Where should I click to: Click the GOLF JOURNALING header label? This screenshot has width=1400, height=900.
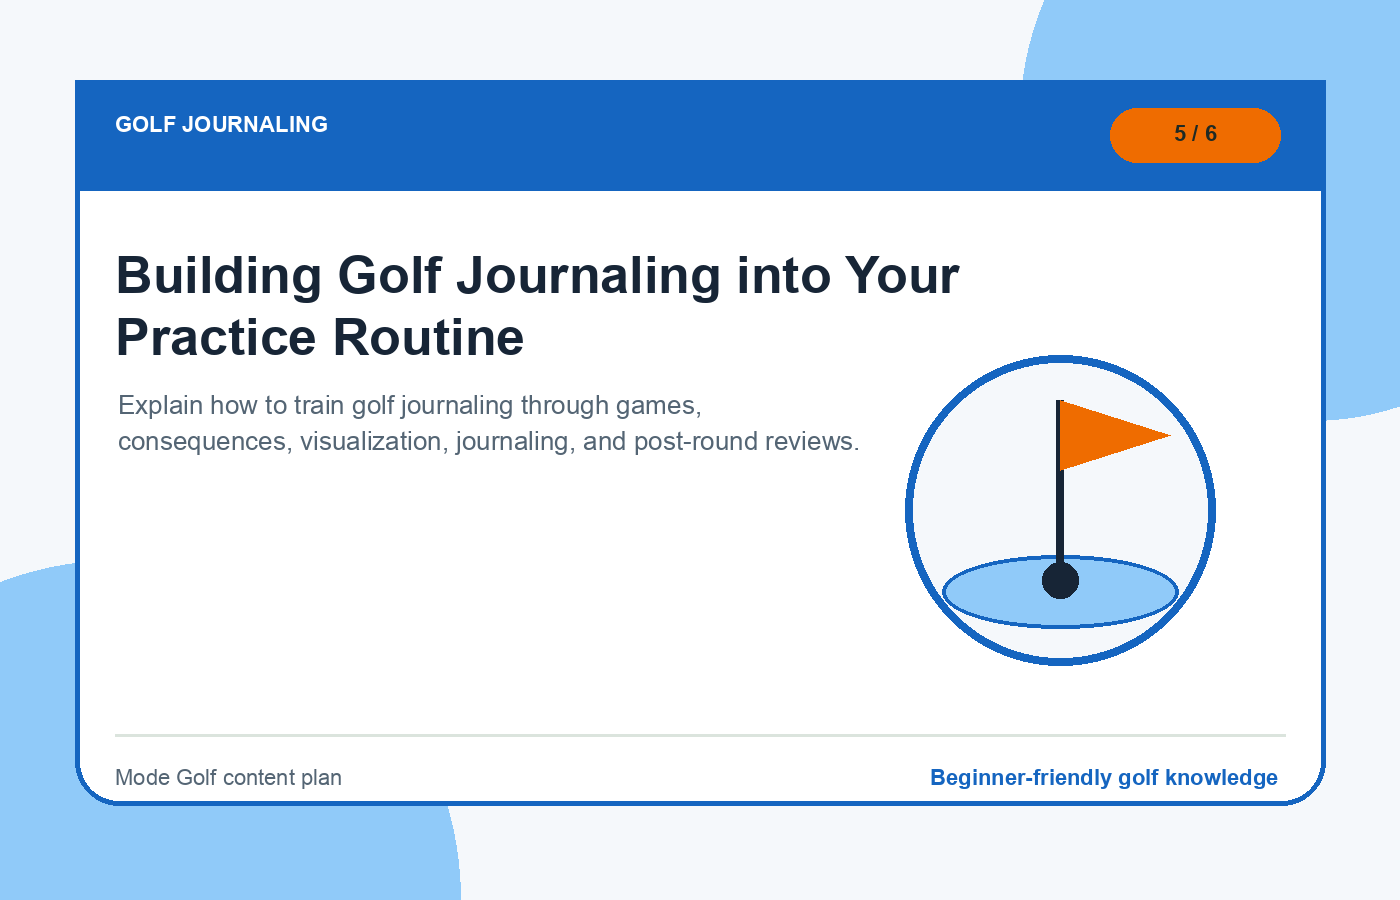coord(221,124)
